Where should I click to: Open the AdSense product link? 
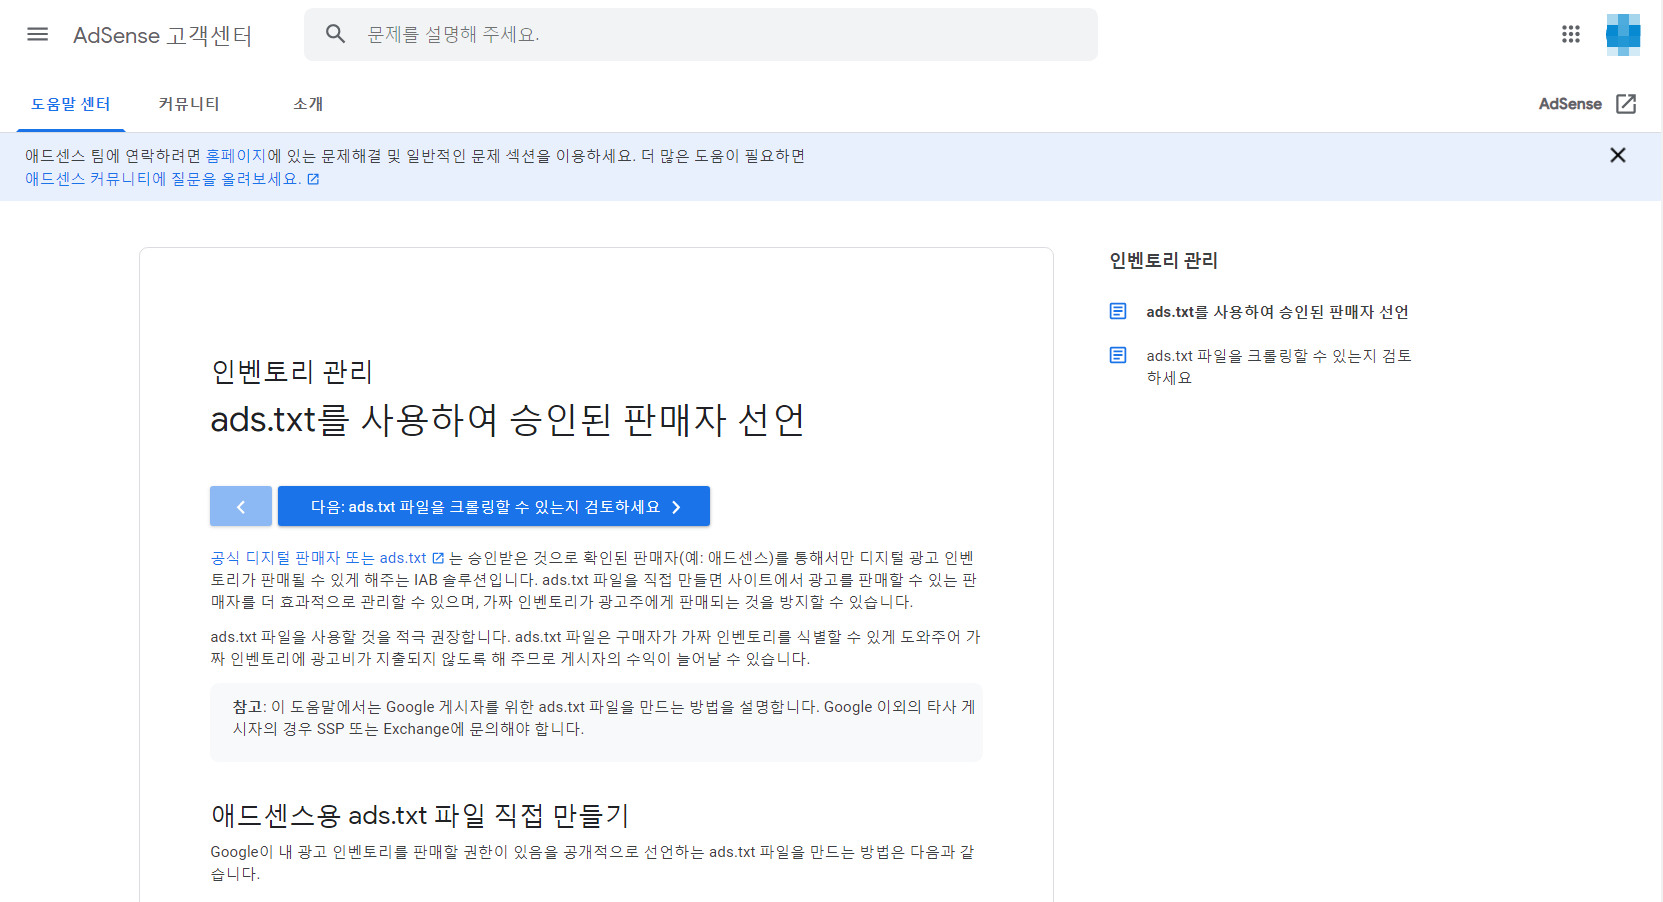tap(1569, 104)
